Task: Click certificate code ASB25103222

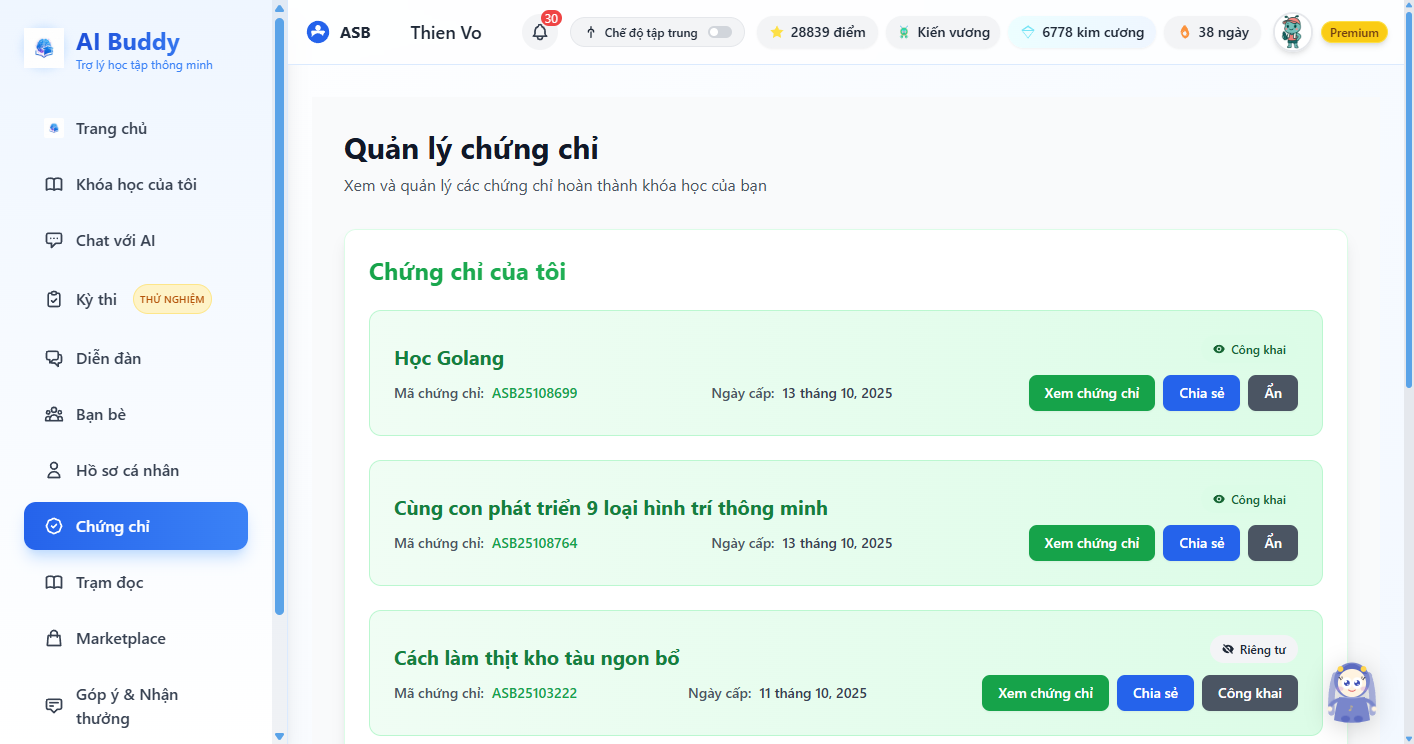Action: [x=534, y=693]
